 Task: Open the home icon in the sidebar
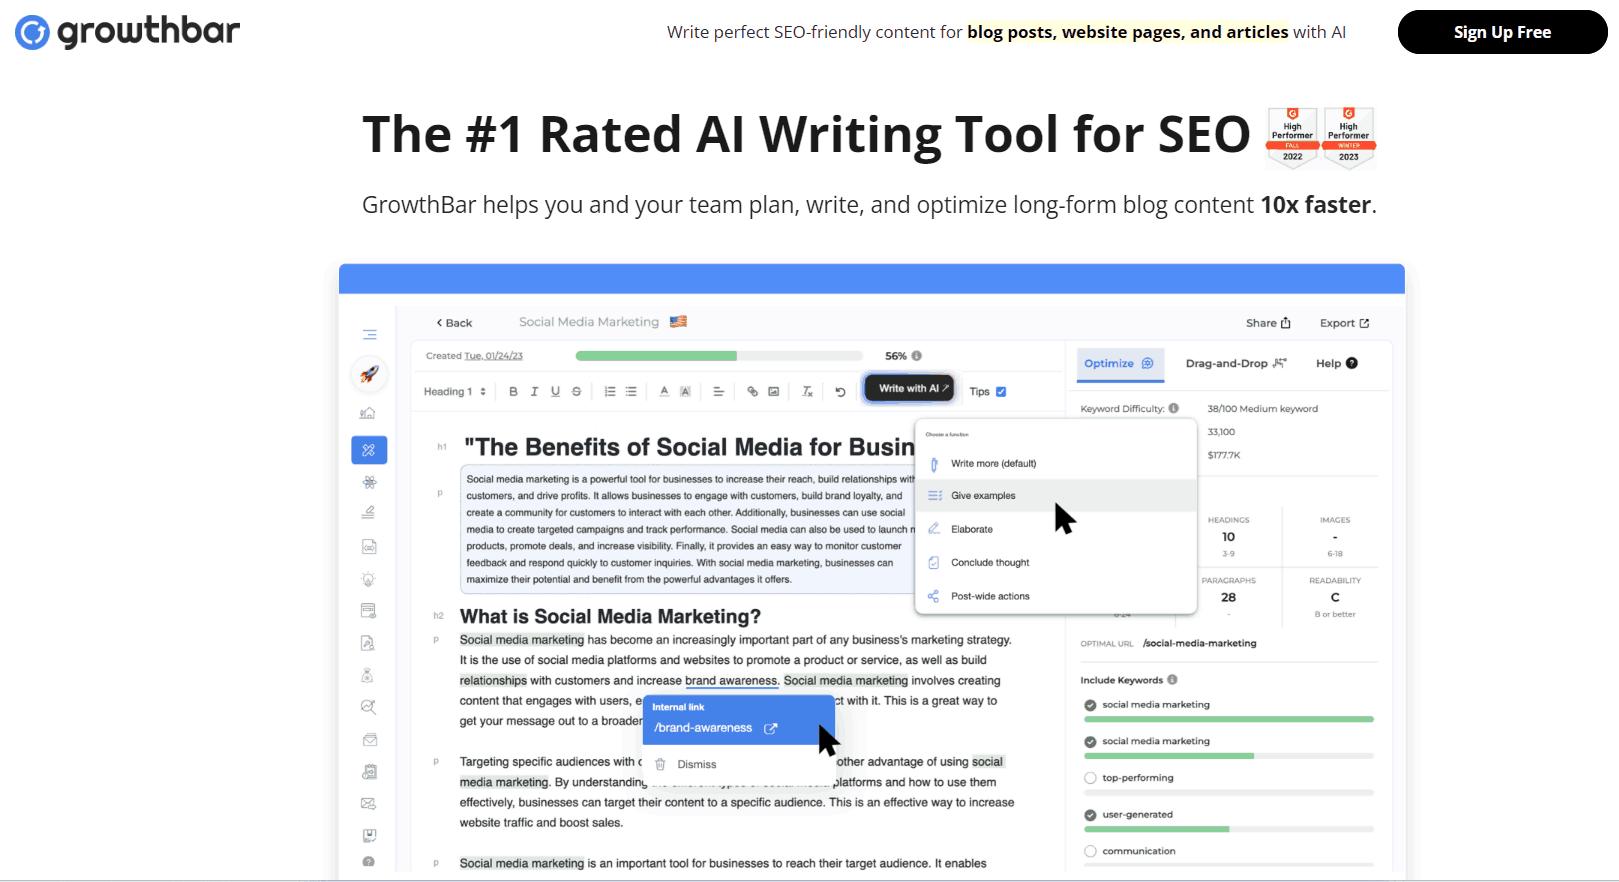point(368,413)
